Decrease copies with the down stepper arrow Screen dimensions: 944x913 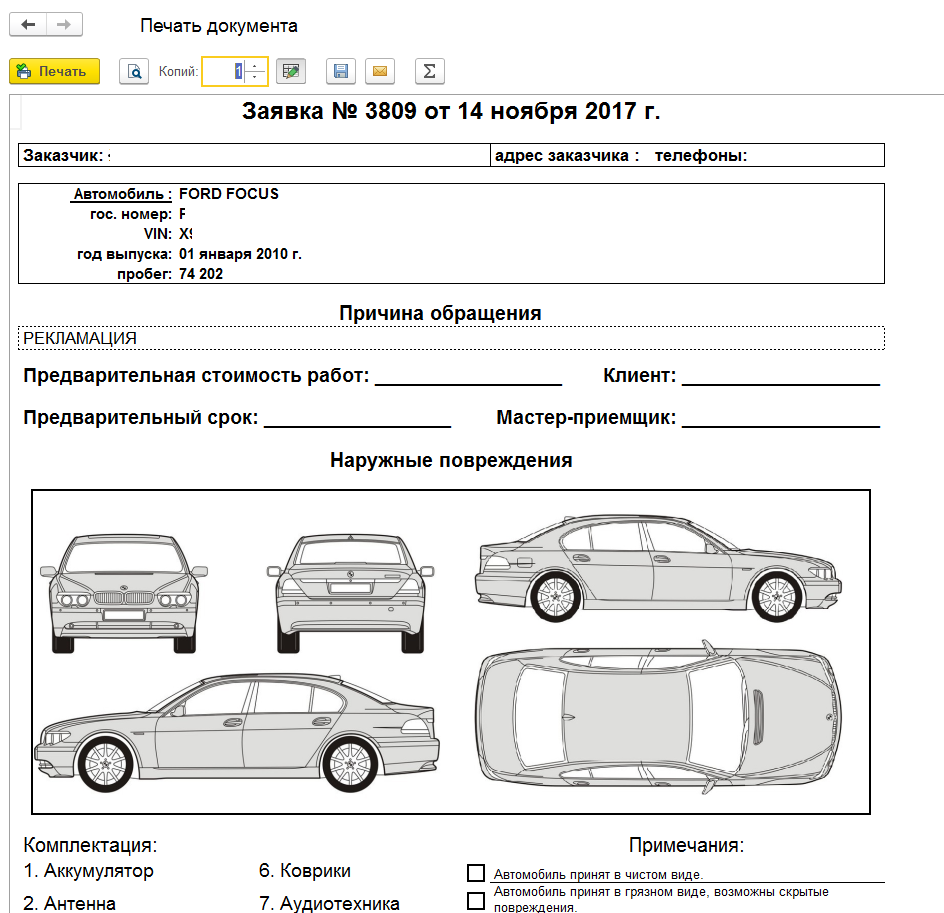coord(256,77)
